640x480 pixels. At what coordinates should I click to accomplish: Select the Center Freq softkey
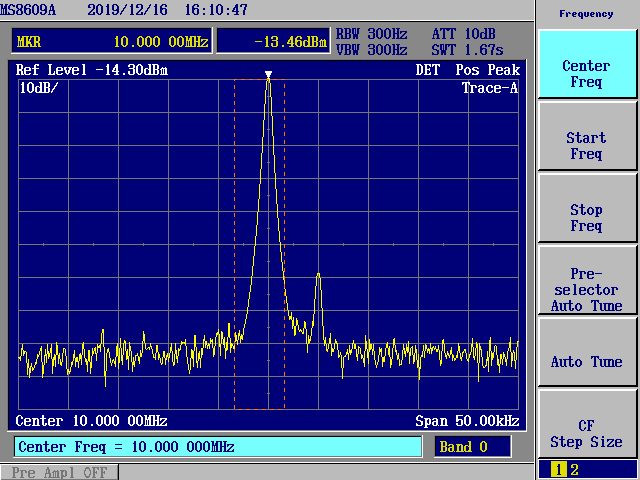(587, 64)
